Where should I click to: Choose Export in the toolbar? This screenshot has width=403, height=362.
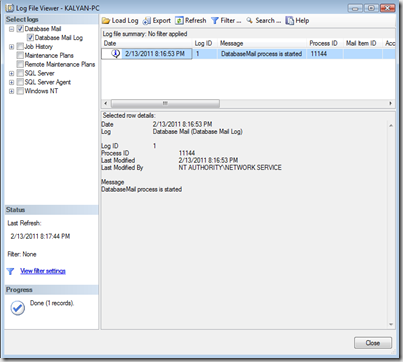pyautogui.click(x=157, y=21)
